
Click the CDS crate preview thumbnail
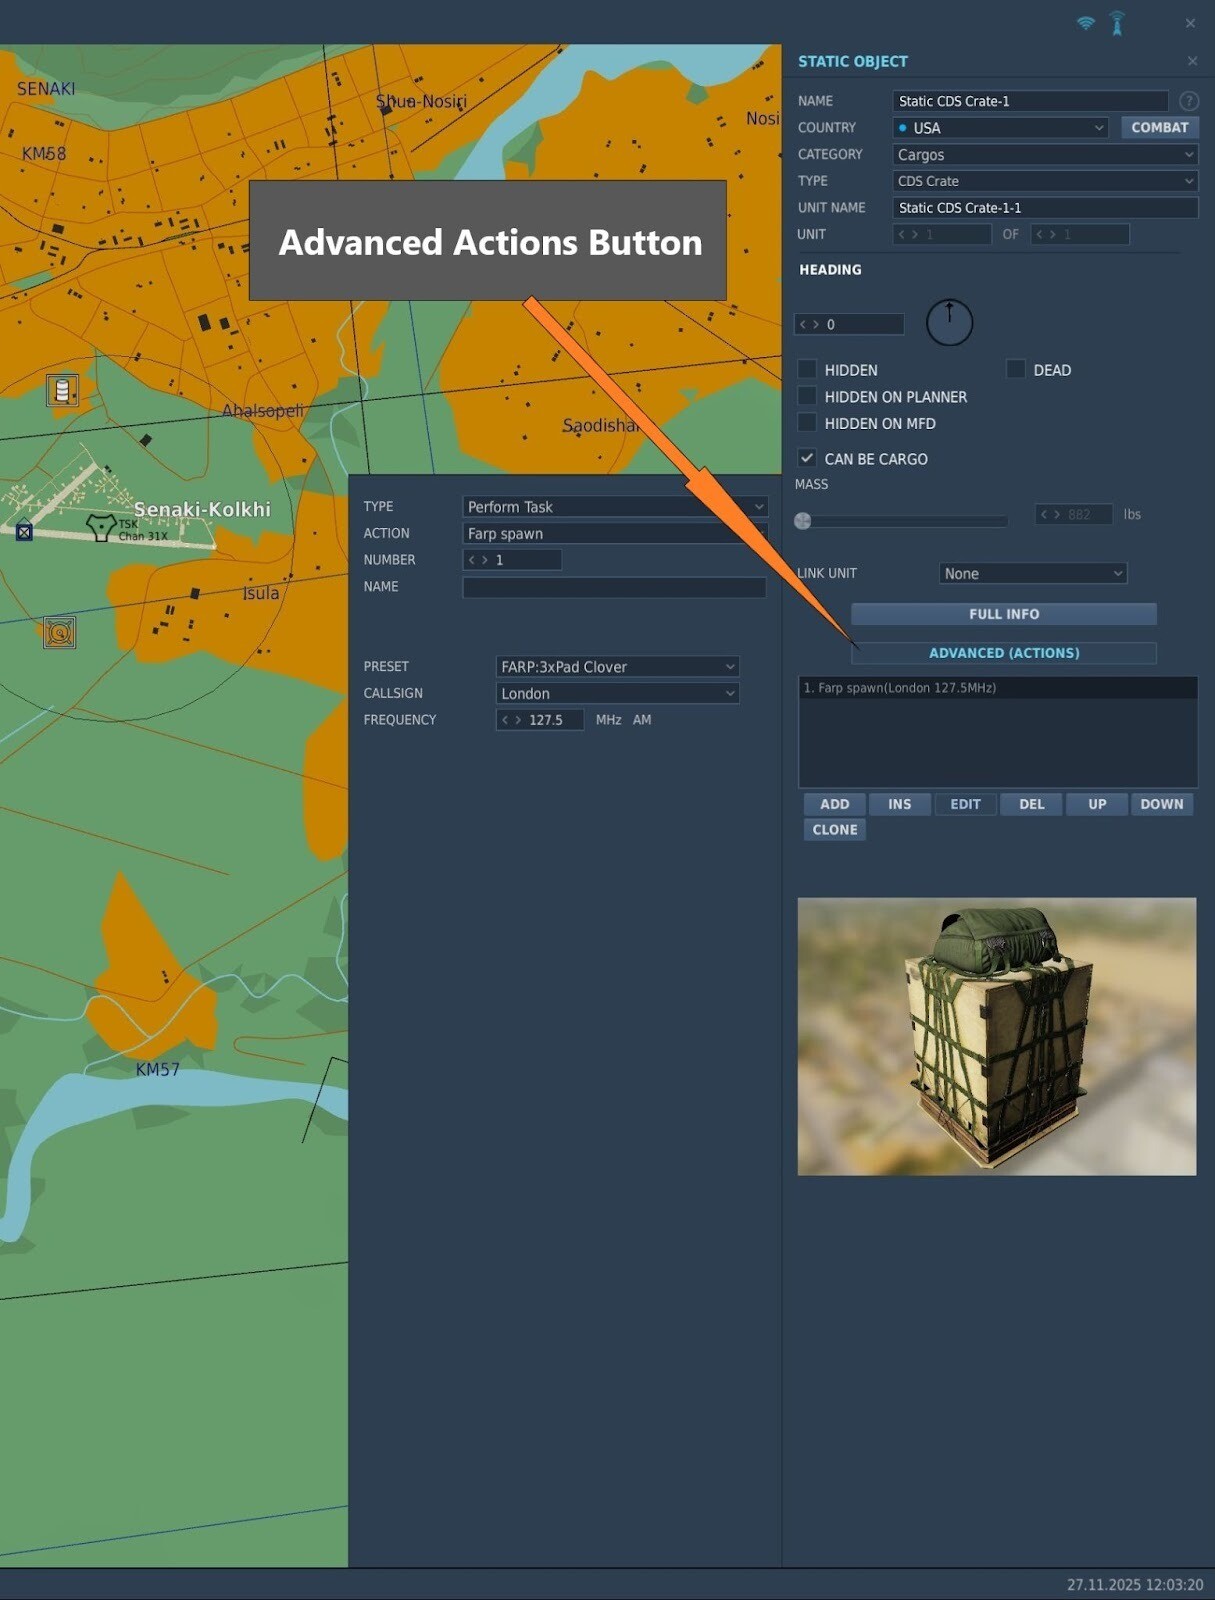click(x=996, y=1036)
